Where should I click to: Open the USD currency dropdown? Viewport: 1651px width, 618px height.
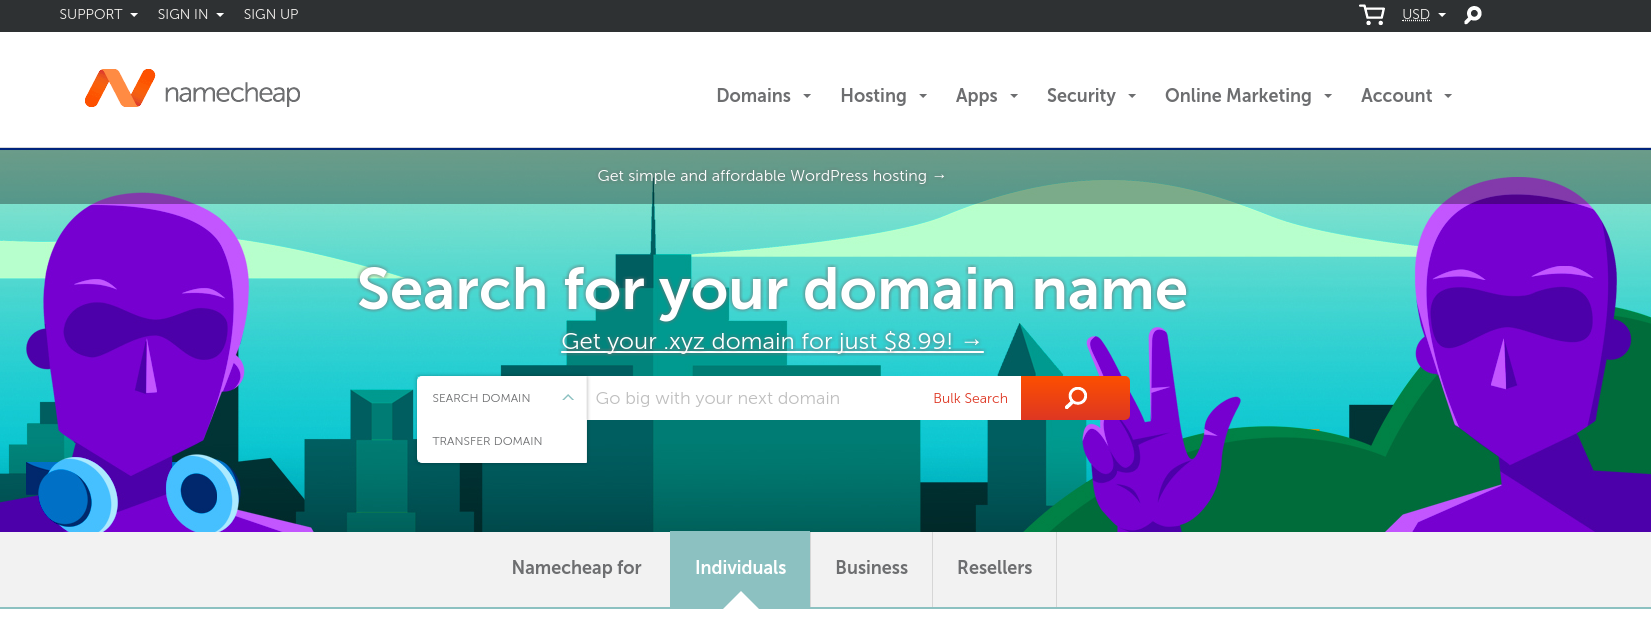tap(1424, 14)
